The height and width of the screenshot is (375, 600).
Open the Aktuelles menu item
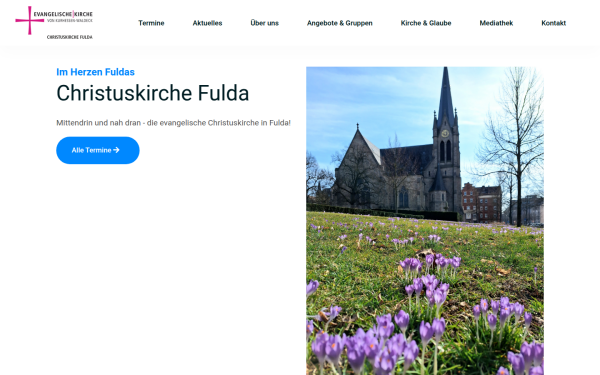[x=207, y=23]
